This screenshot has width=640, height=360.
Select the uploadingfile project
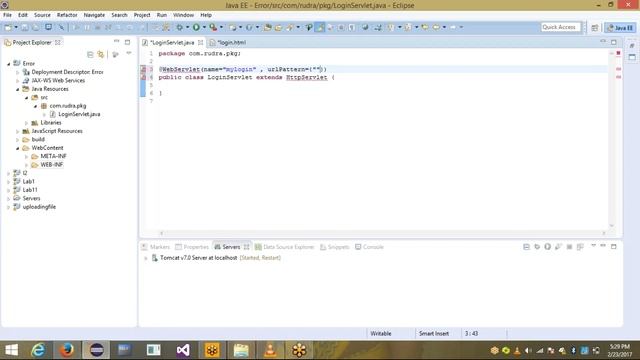[x=39, y=207]
